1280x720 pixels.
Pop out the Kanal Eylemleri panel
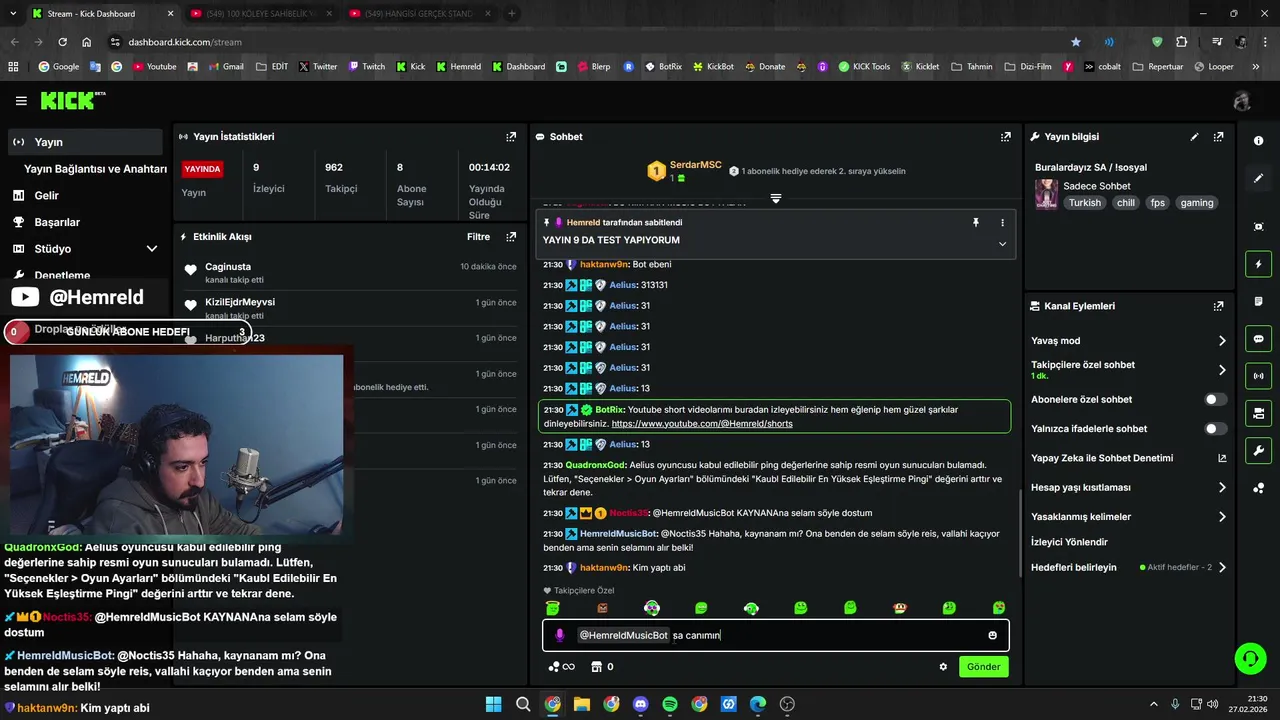(1218, 306)
